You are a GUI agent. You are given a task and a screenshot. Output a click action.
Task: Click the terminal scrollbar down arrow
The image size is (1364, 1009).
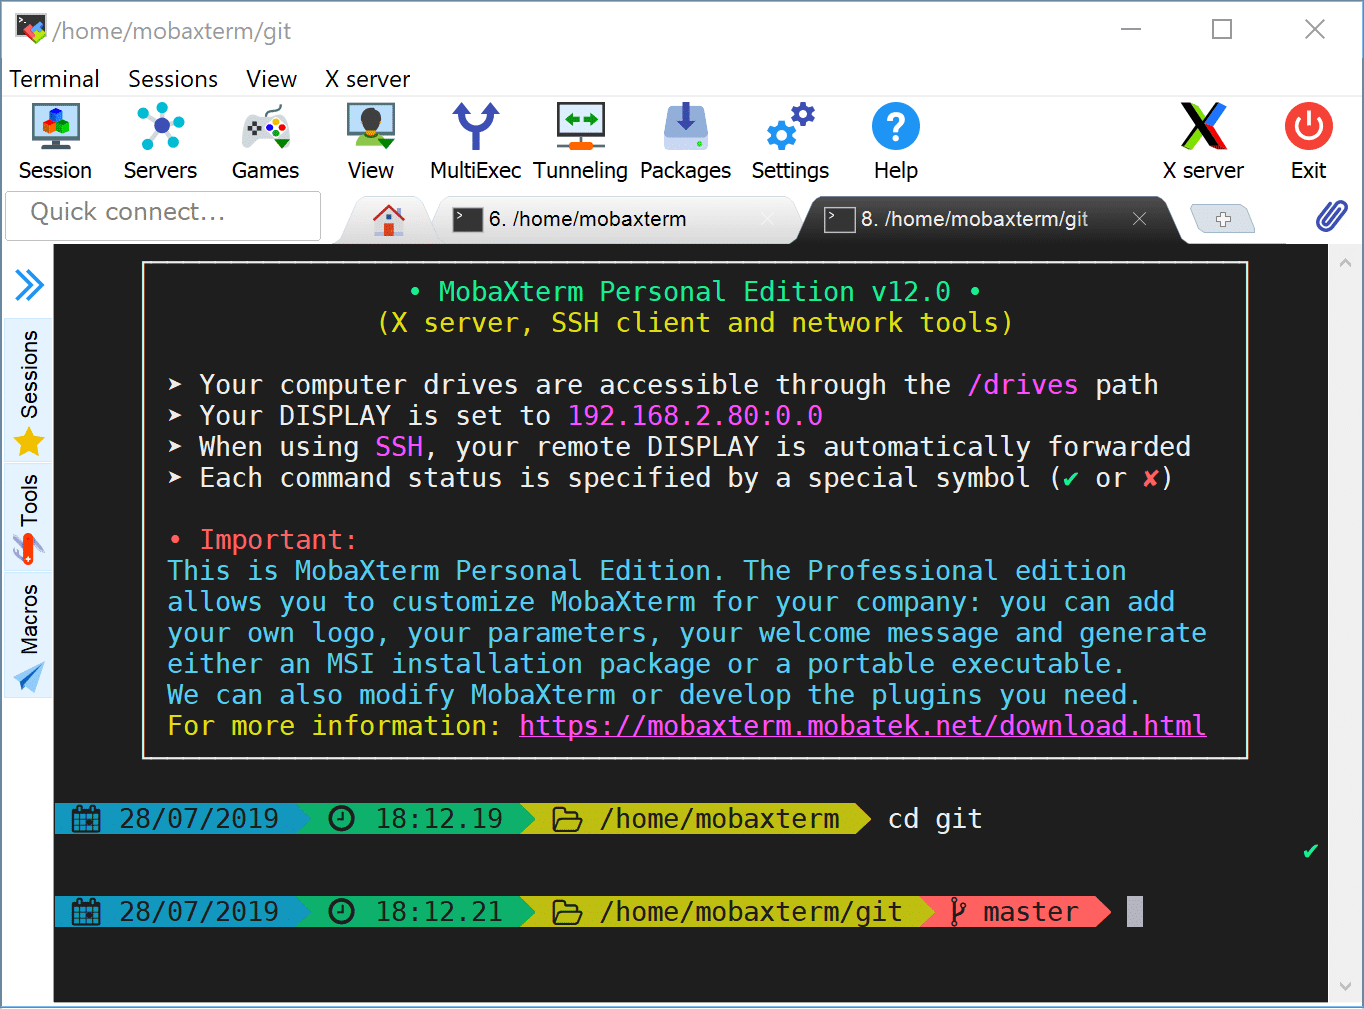click(1345, 987)
